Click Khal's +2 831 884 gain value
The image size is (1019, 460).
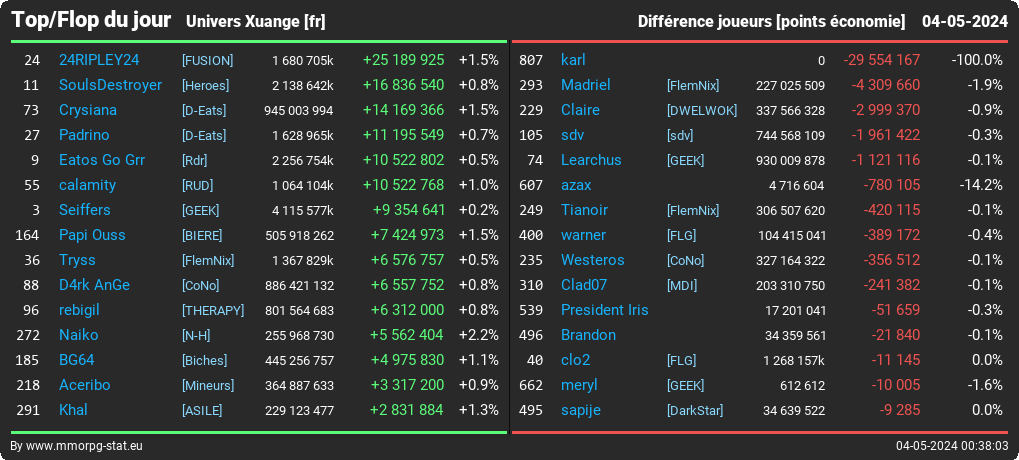click(406, 410)
